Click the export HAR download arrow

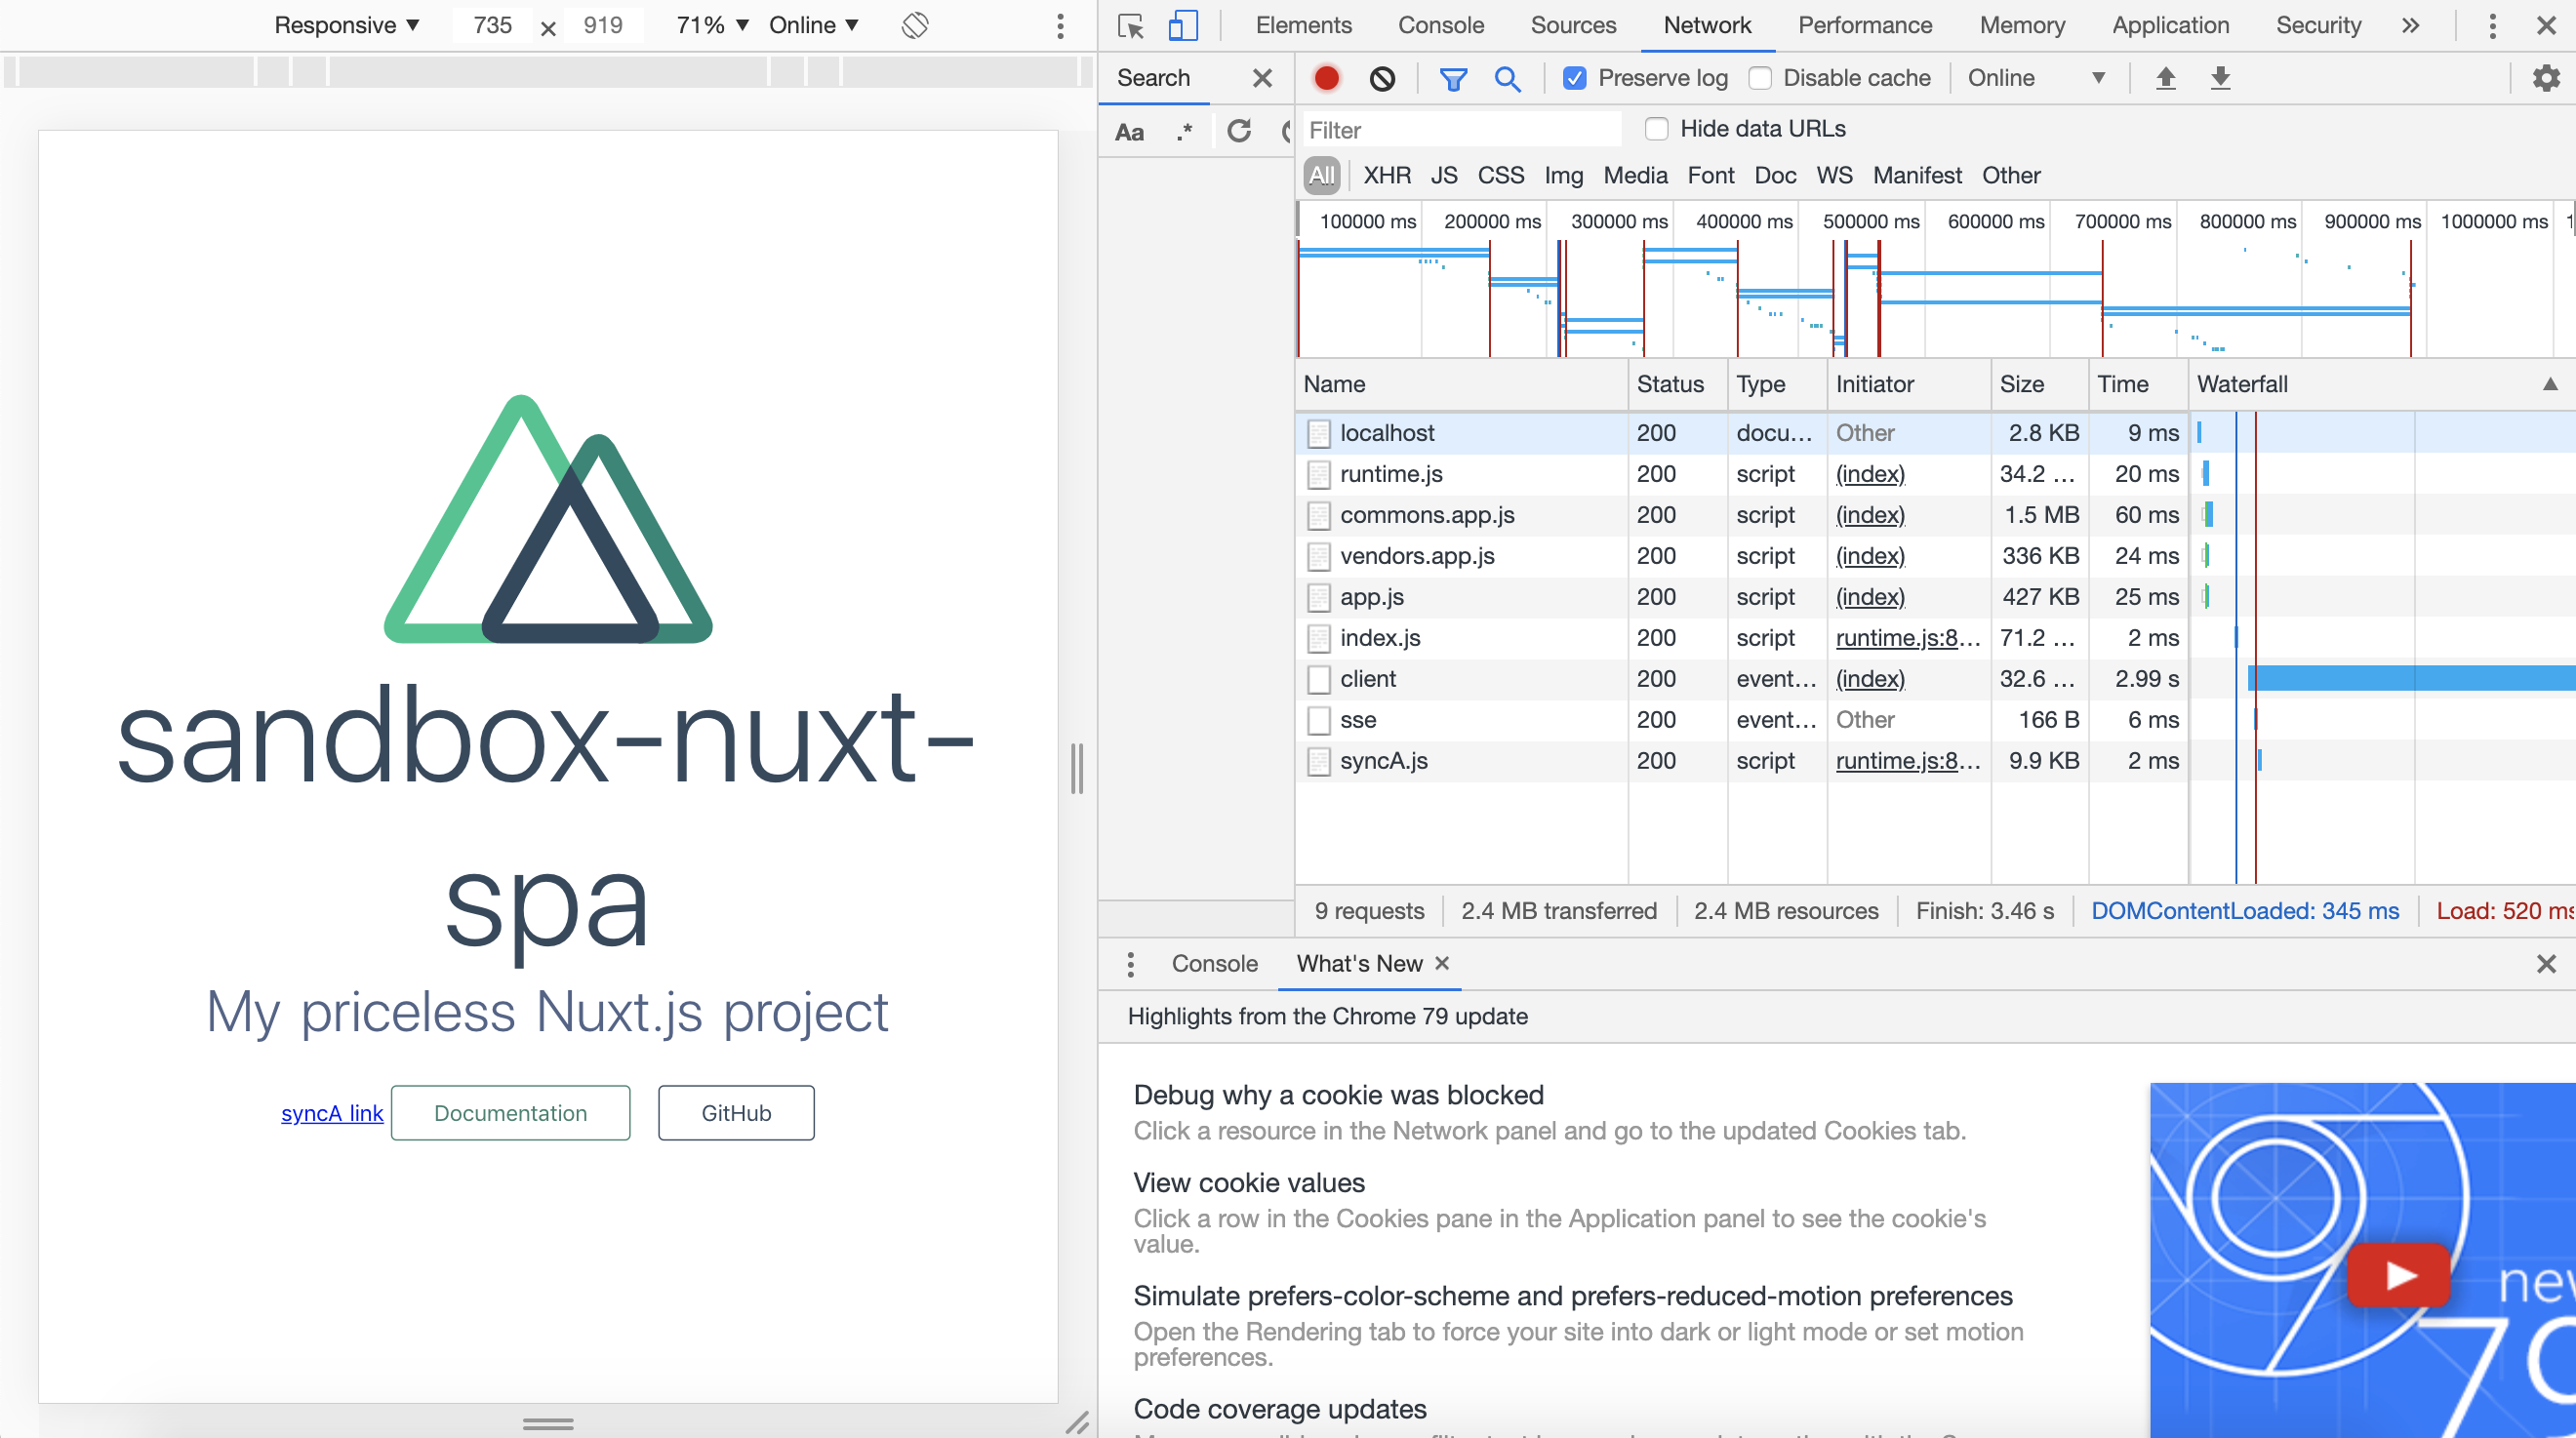pos(2220,78)
